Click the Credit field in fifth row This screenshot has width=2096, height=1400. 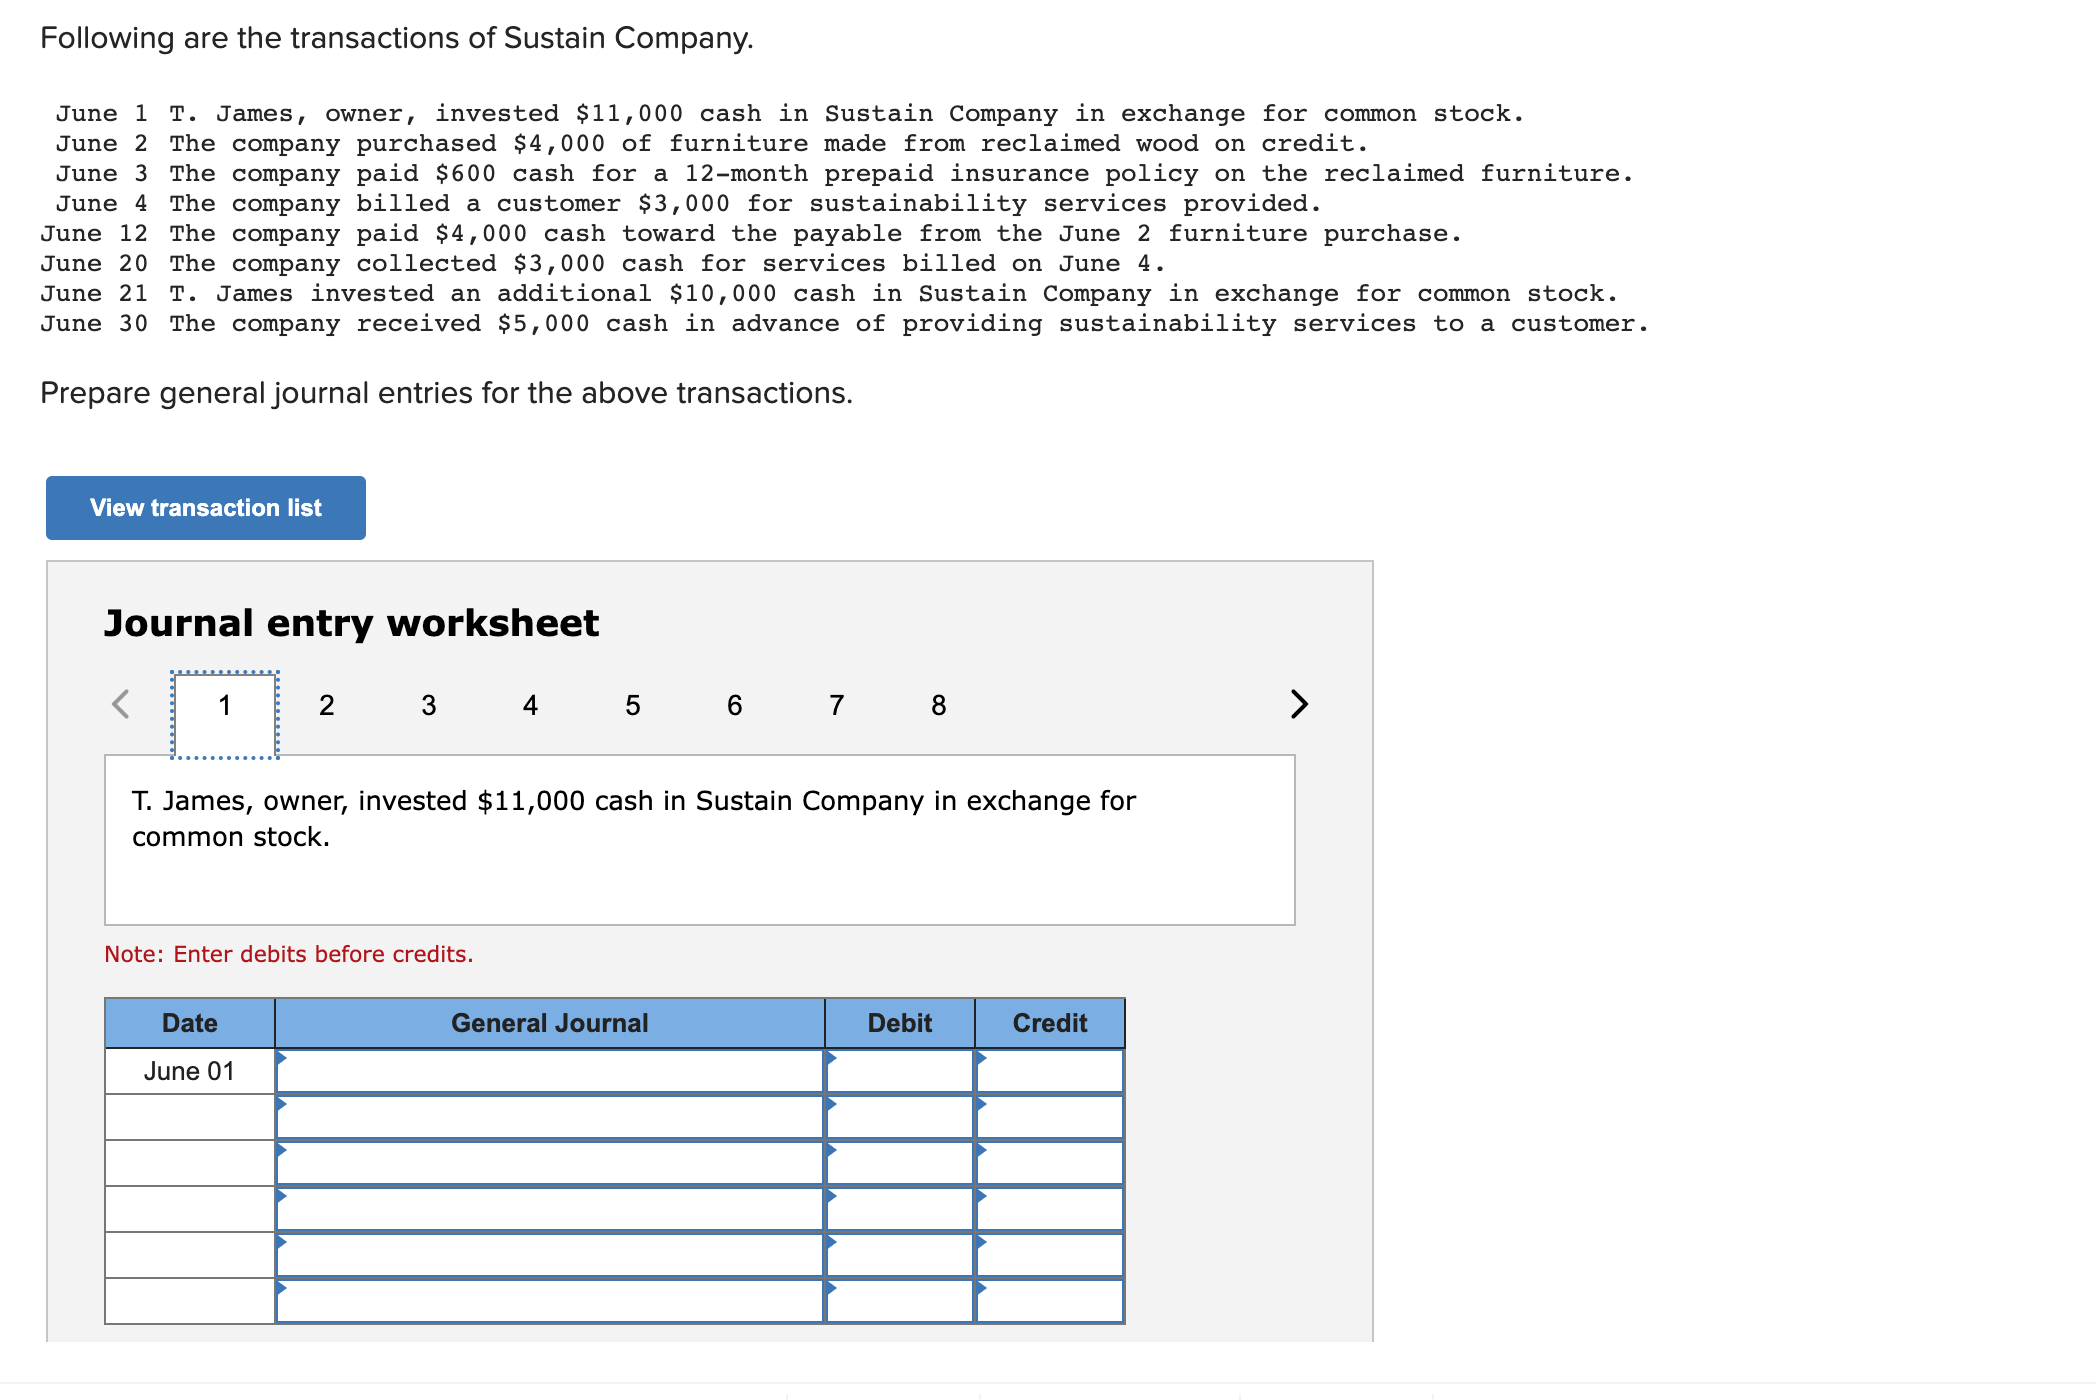tap(1050, 1255)
